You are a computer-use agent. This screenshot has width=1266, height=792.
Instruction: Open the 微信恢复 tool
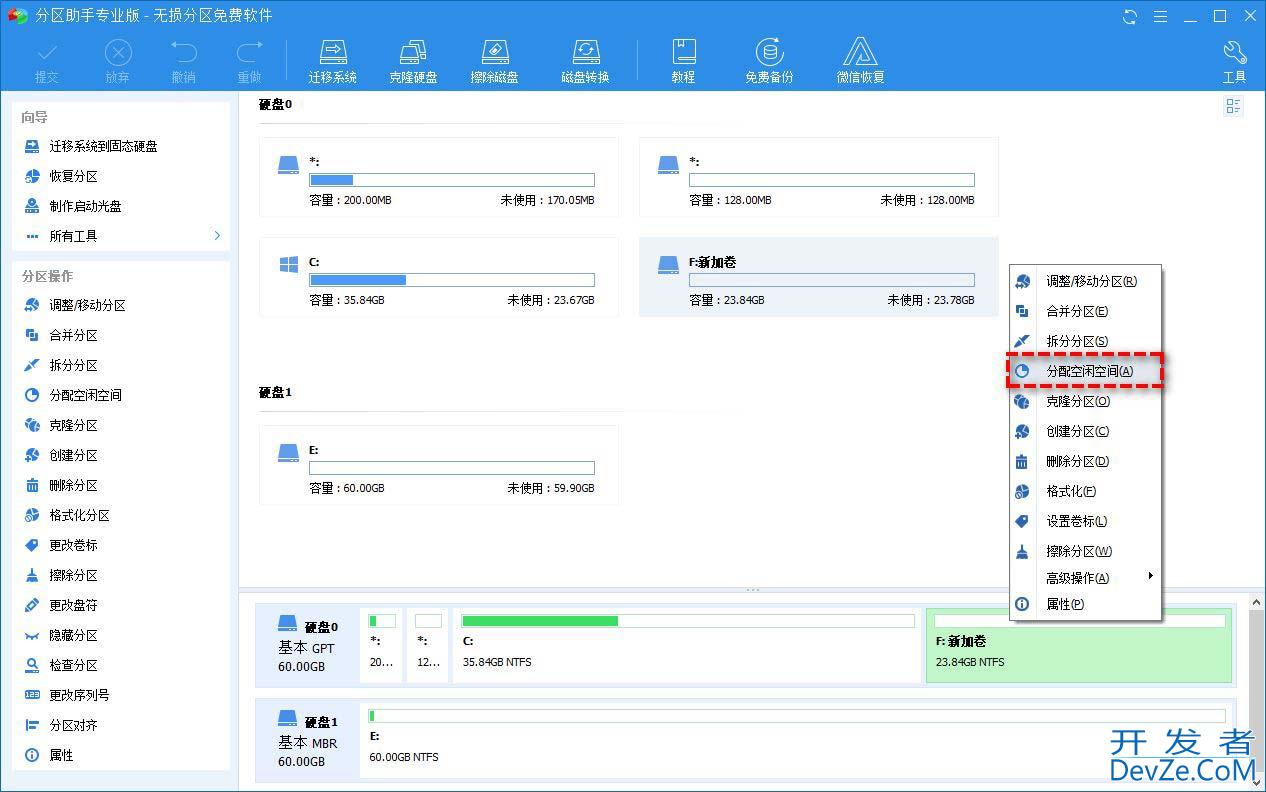[x=860, y=61]
